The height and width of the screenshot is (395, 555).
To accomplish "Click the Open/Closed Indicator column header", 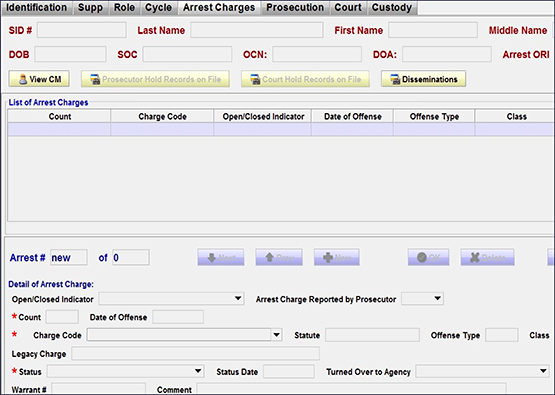I will pyautogui.click(x=262, y=116).
